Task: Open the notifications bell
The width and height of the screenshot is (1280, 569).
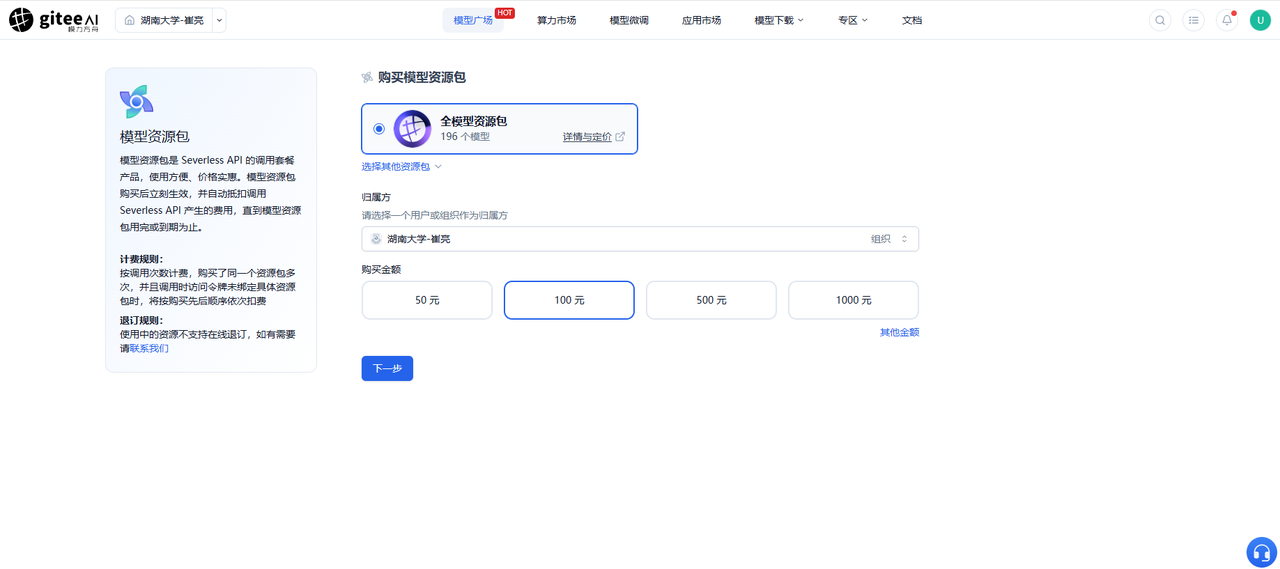Action: point(1227,20)
